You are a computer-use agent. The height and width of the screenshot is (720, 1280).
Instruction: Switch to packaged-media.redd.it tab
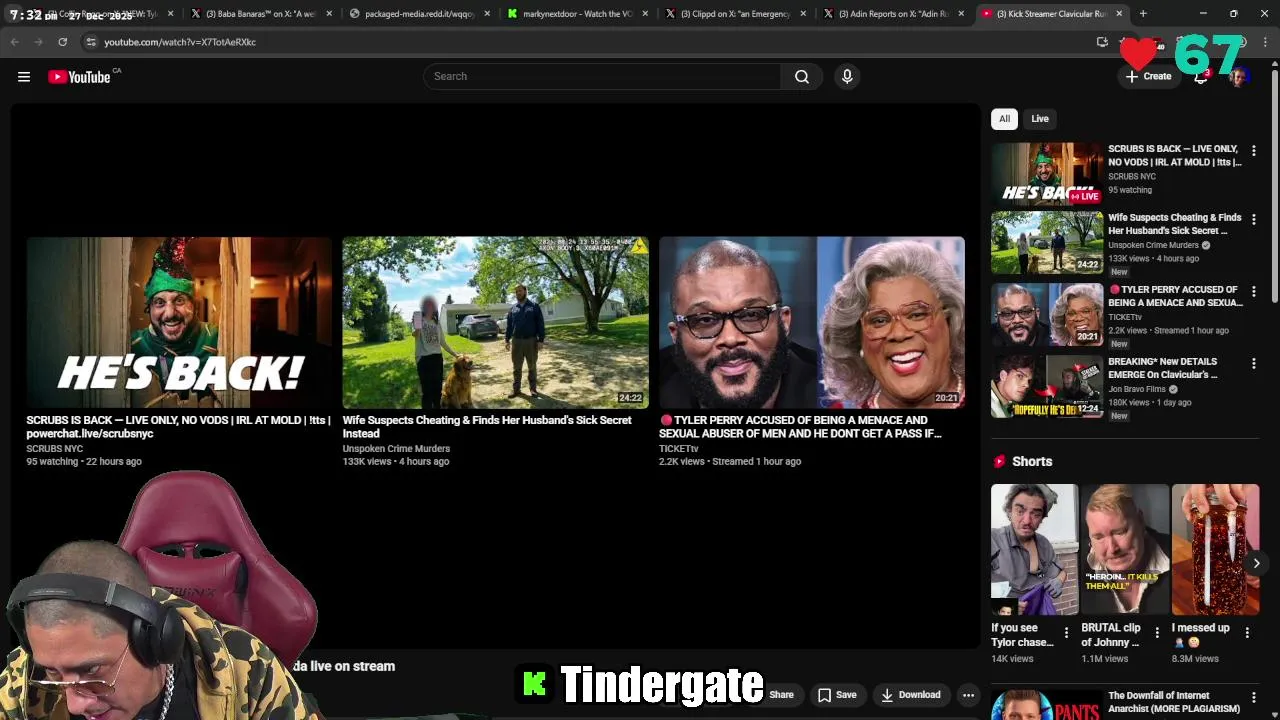click(x=420, y=14)
